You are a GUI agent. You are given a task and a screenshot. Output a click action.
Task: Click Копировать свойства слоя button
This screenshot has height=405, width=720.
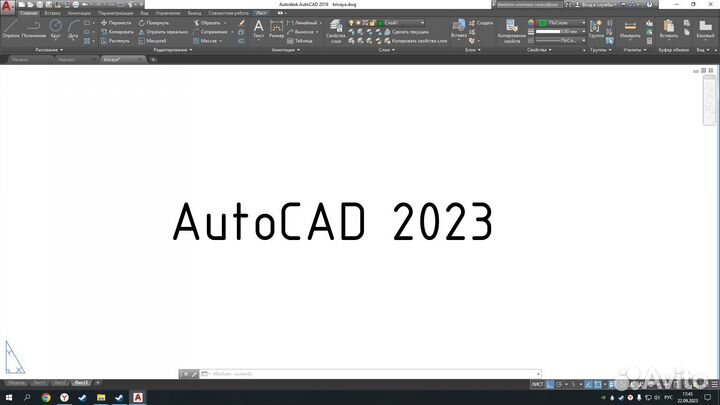(x=416, y=41)
